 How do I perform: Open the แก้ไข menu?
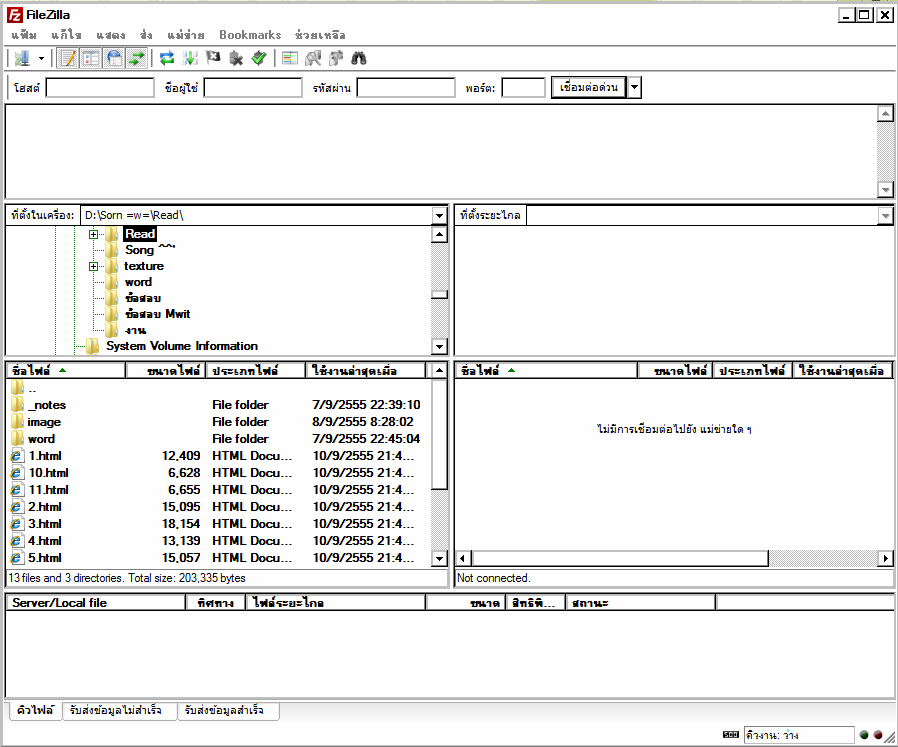(x=66, y=35)
